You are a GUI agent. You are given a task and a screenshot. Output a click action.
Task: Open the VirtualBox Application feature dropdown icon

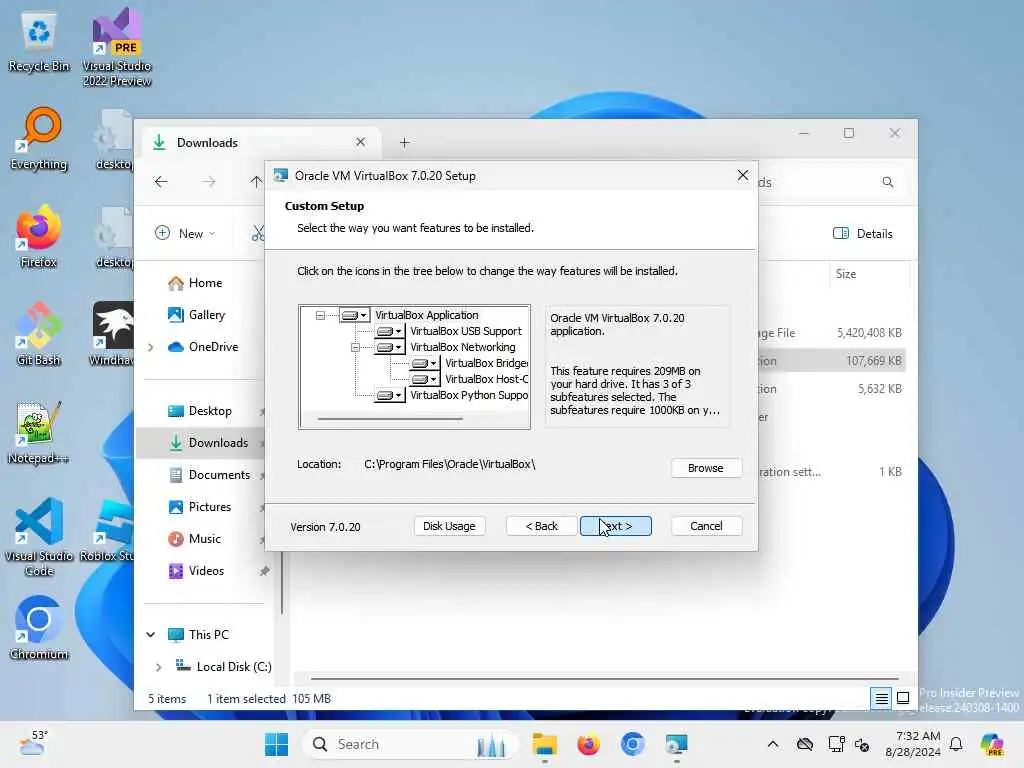[355, 315]
